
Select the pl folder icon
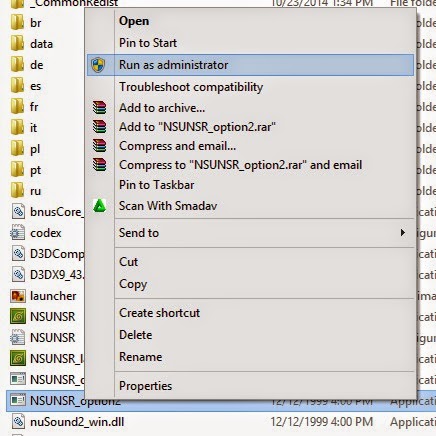(x=17, y=149)
